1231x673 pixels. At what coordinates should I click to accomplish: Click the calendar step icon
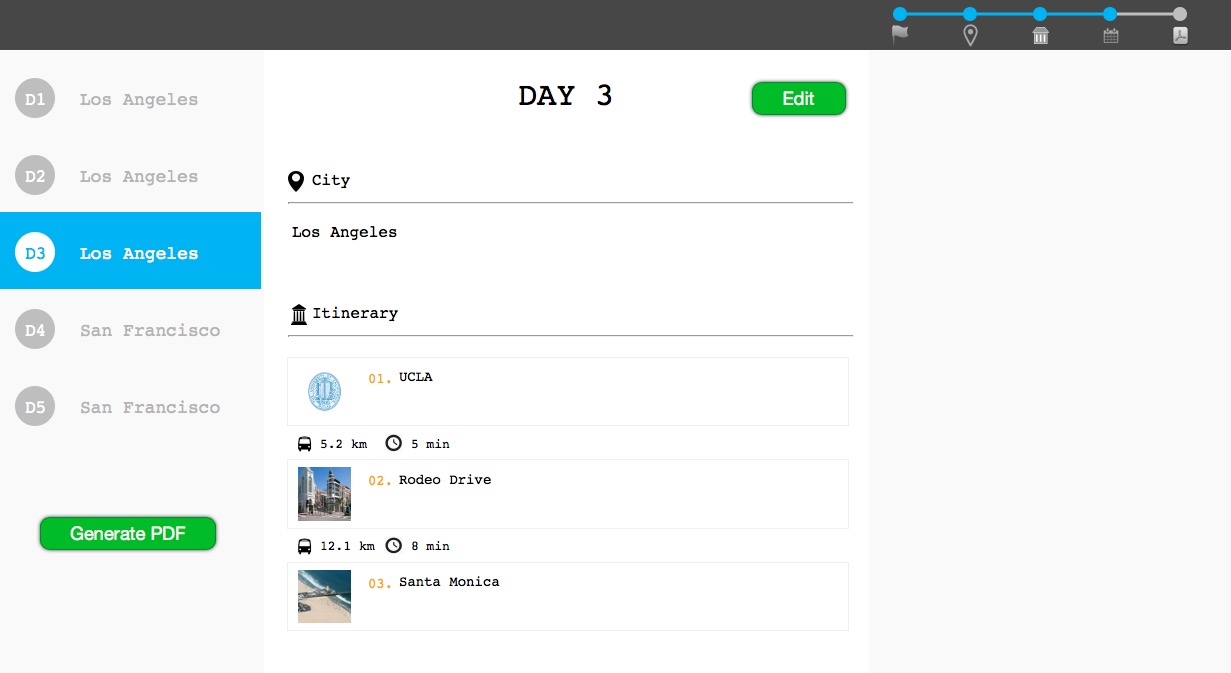coord(1110,36)
